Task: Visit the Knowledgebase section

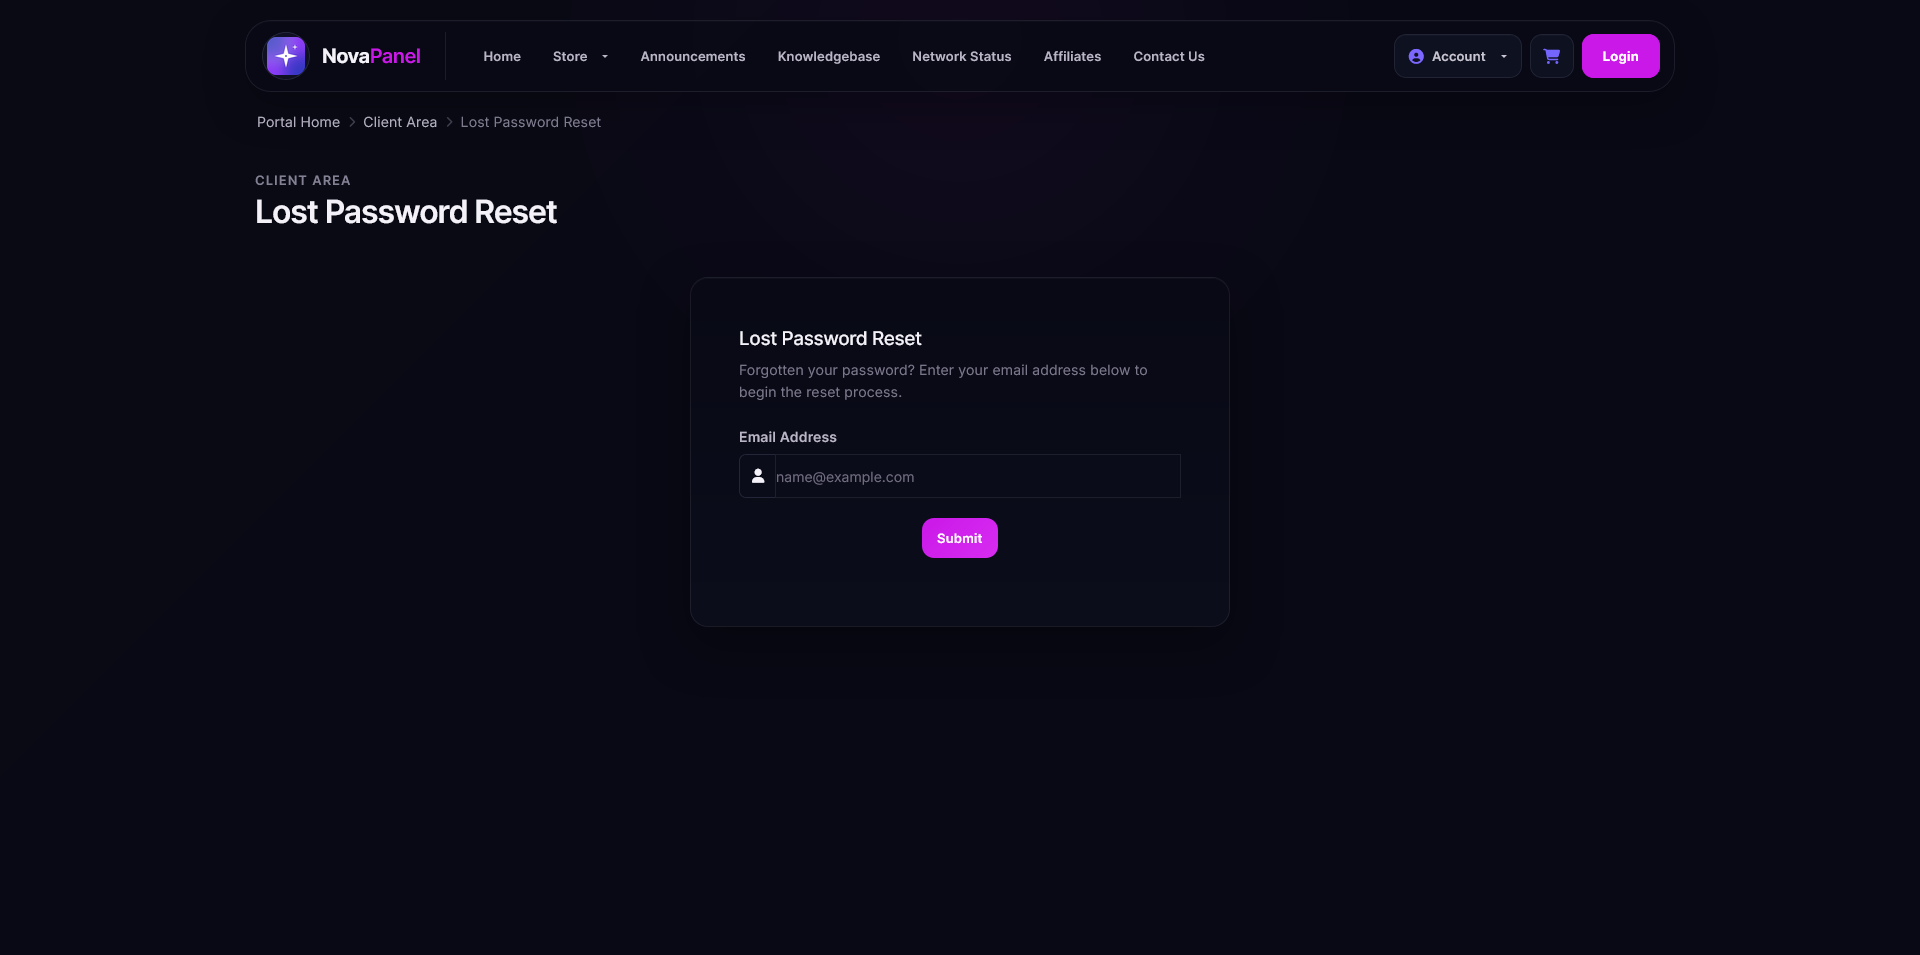Action: click(829, 56)
